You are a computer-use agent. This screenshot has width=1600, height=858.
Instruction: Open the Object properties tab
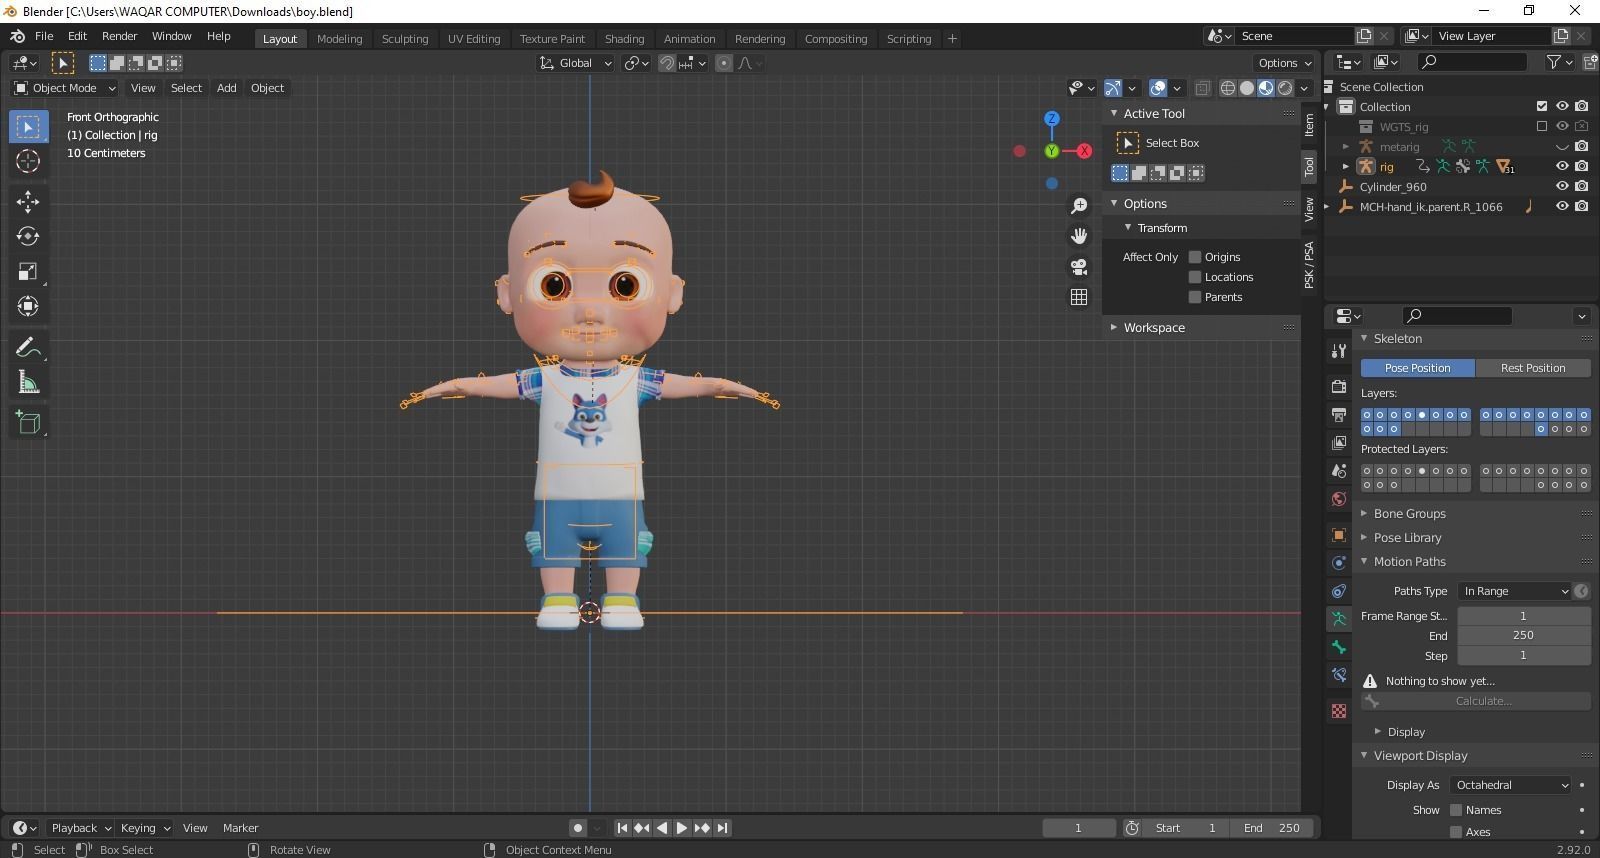[1339, 535]
